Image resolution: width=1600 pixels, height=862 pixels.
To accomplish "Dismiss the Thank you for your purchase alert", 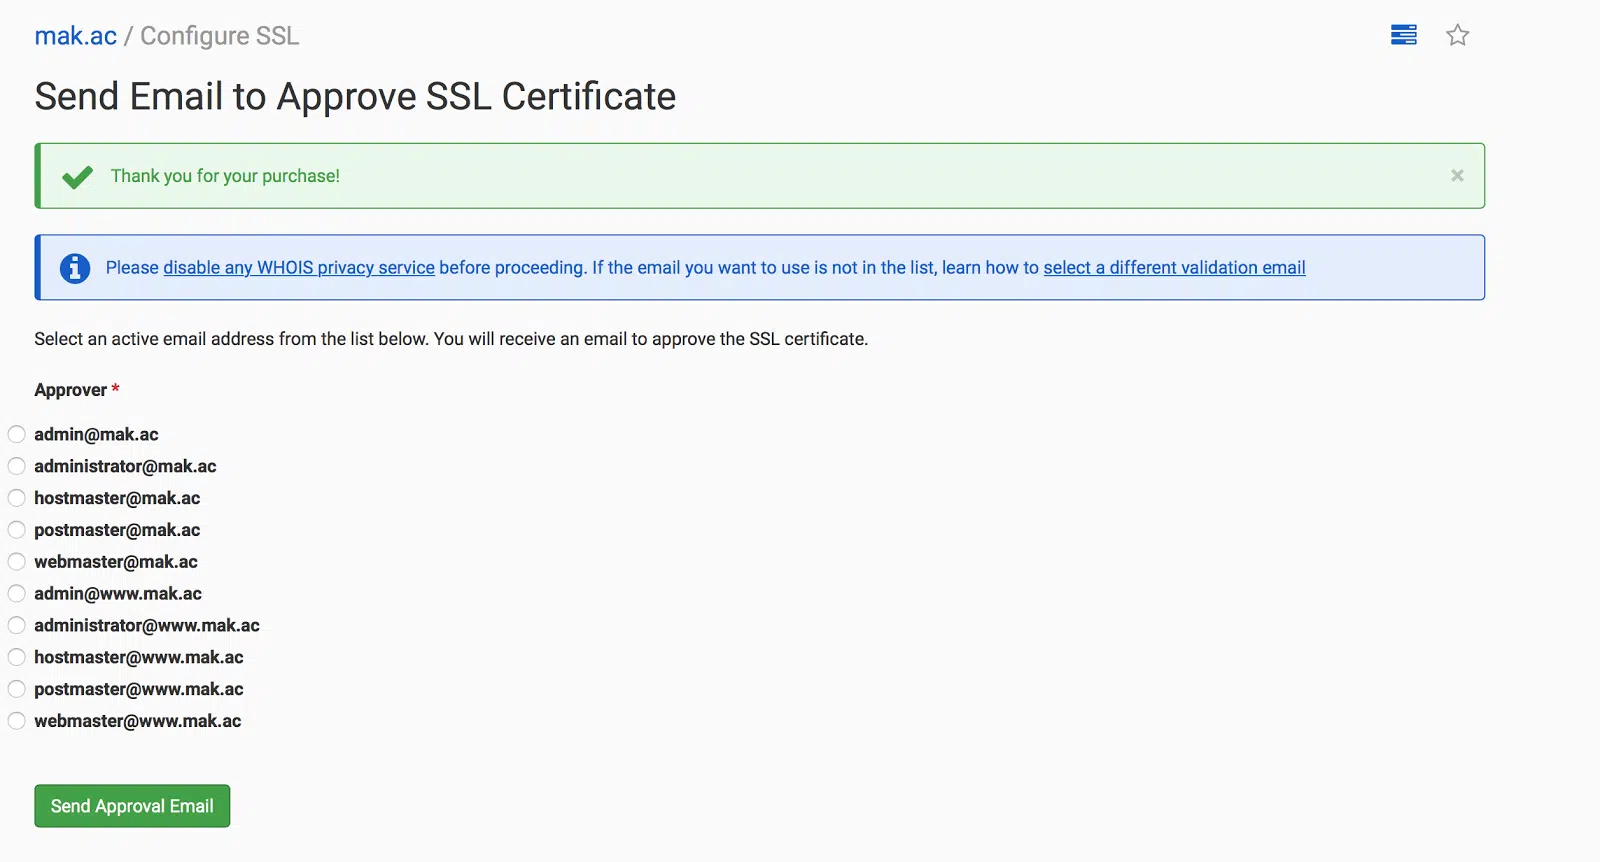I will pyautogui.click(x=1457, y=175).
